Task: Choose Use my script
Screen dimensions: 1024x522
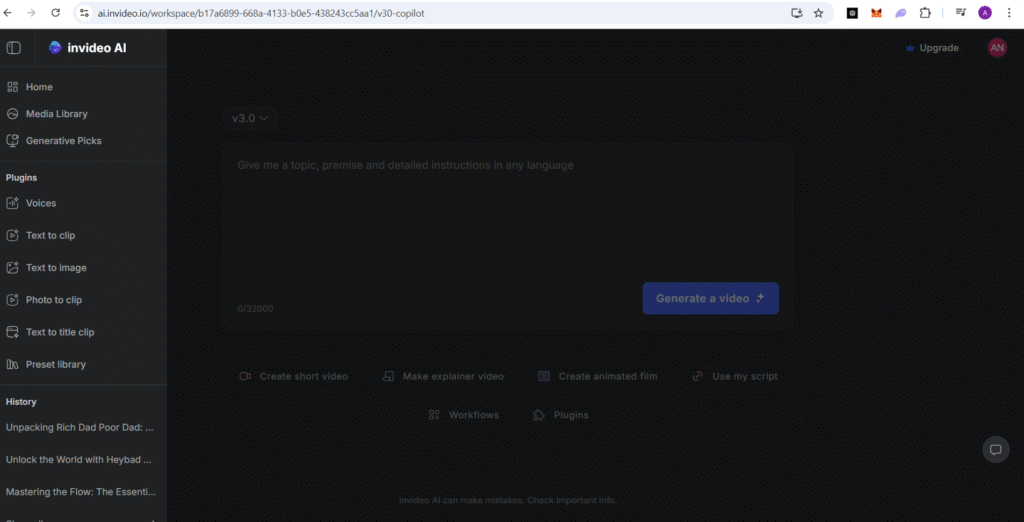Action: point(735,376)
